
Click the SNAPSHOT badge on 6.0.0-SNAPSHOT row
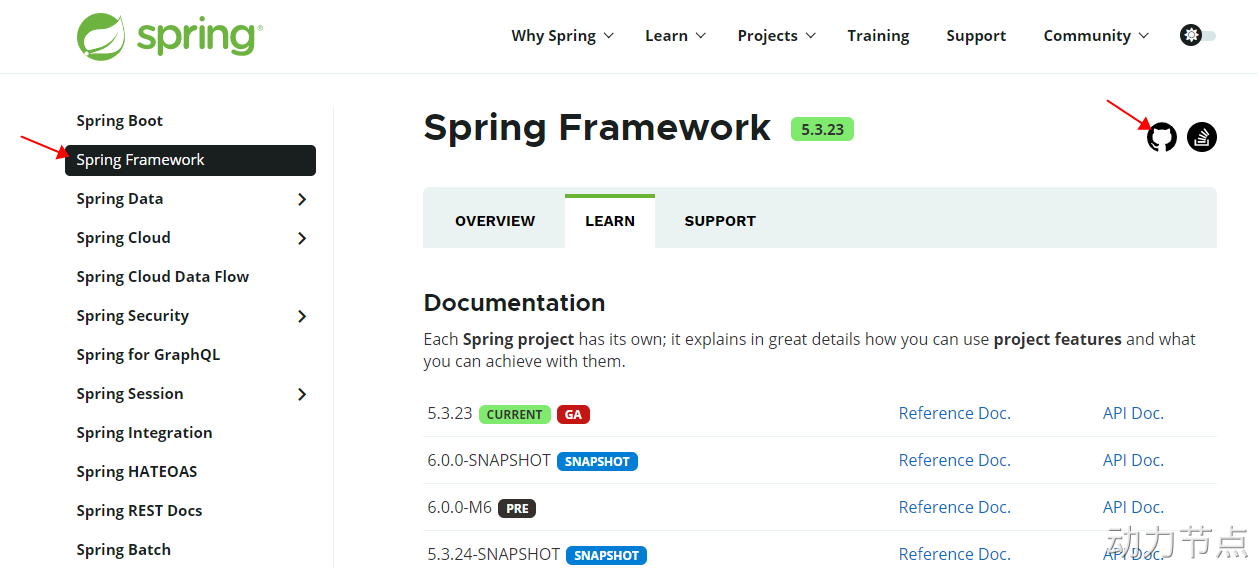coord(597,462)
